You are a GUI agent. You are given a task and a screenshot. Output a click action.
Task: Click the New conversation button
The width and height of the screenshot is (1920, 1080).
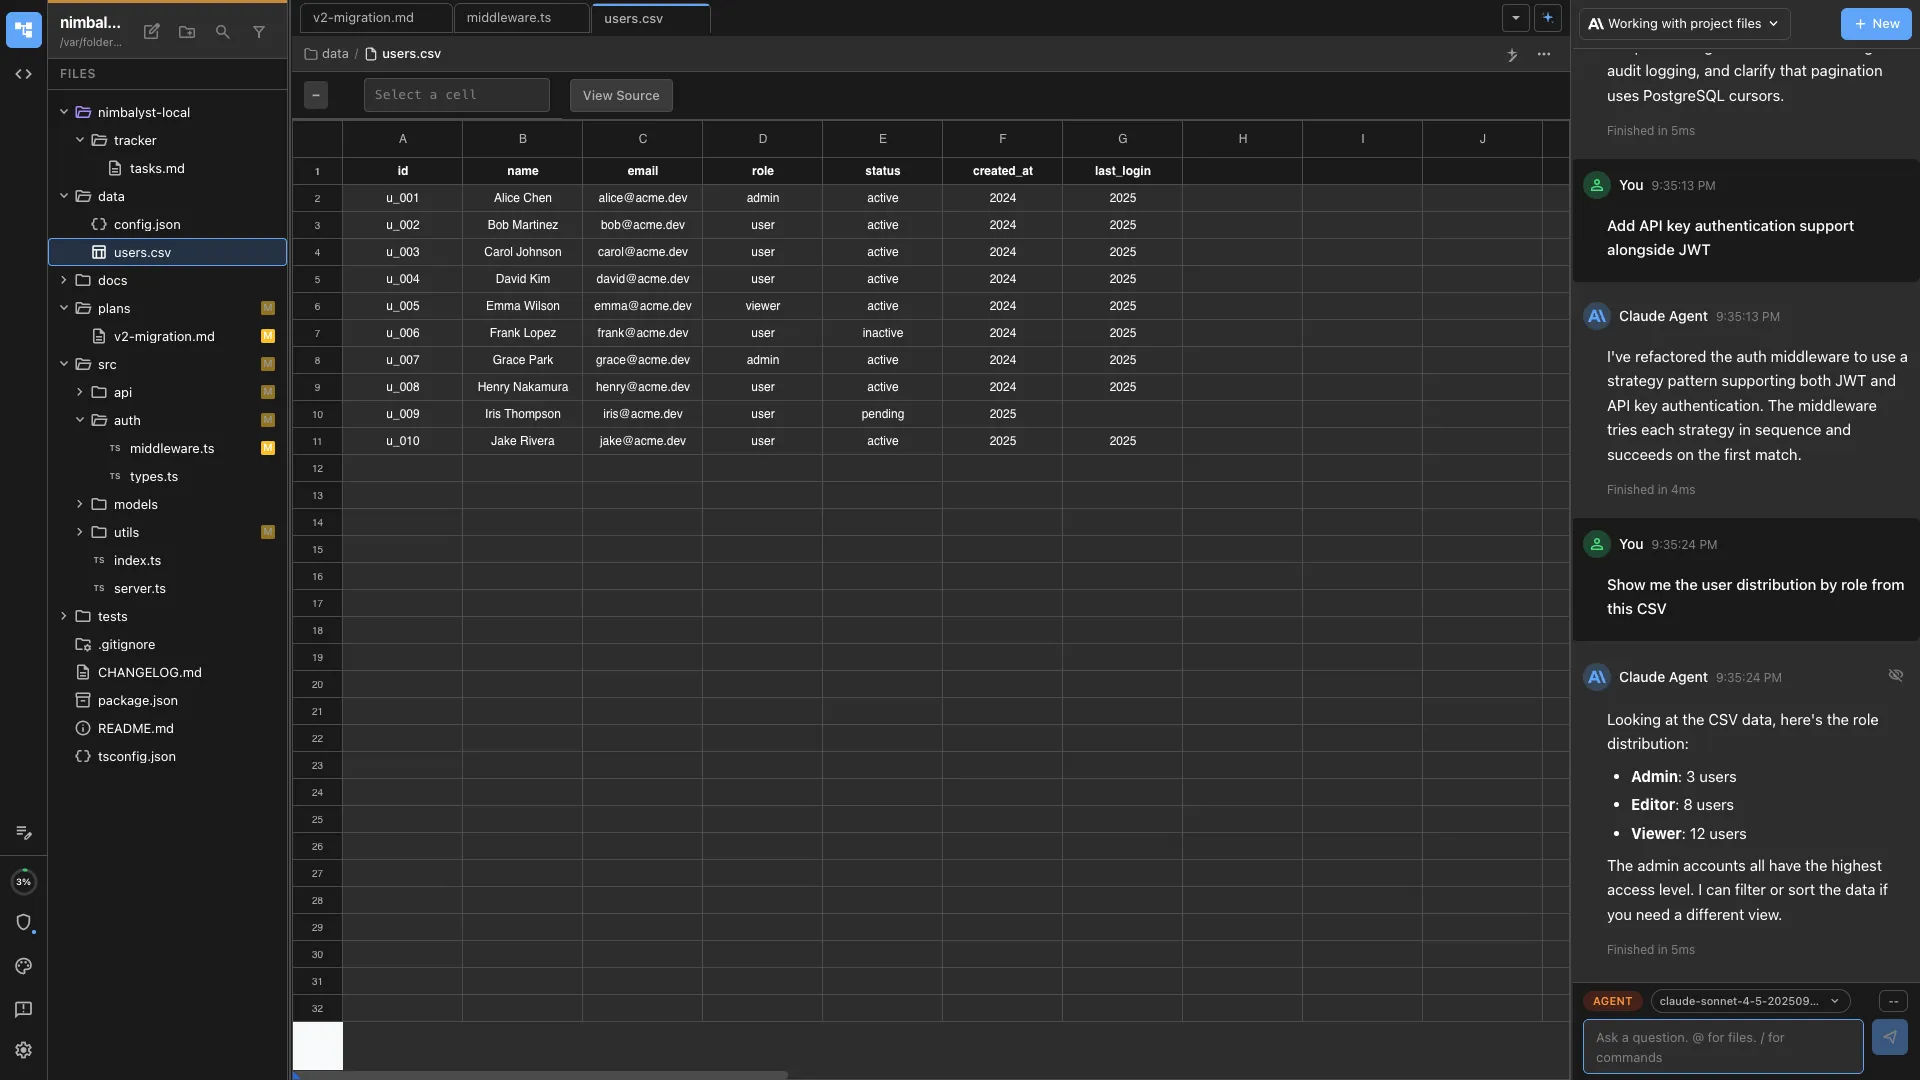(x=1875, y=23)
